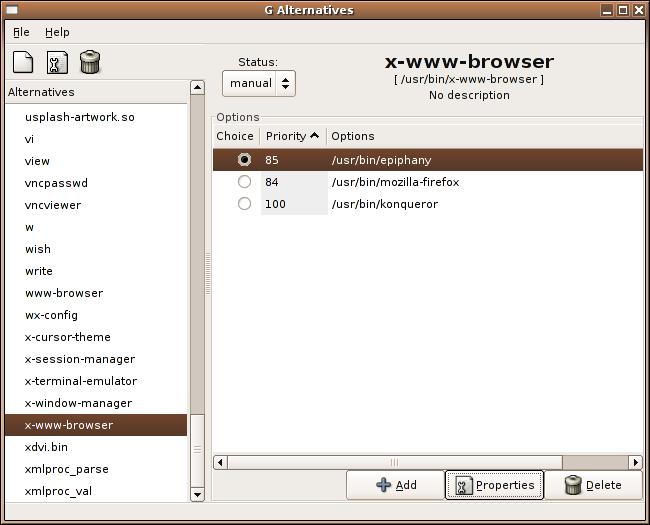The height and width of the screenshot is (525, 650).
Task: Sort by the Priority column header
Action: tap(292, 136)
